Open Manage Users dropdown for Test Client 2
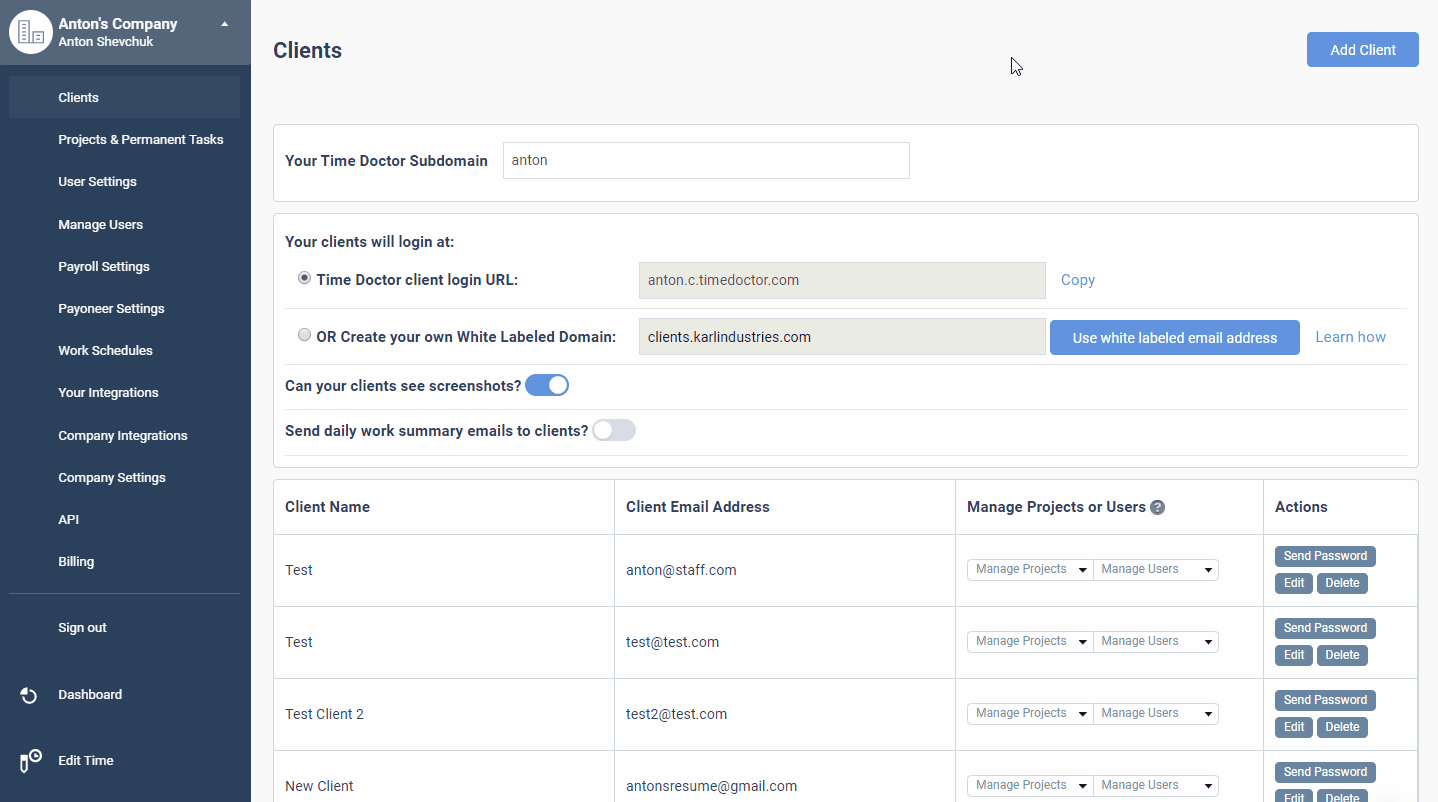Image resolution: width=1438 pixels, height=802 pixels. pos(1155,713)
